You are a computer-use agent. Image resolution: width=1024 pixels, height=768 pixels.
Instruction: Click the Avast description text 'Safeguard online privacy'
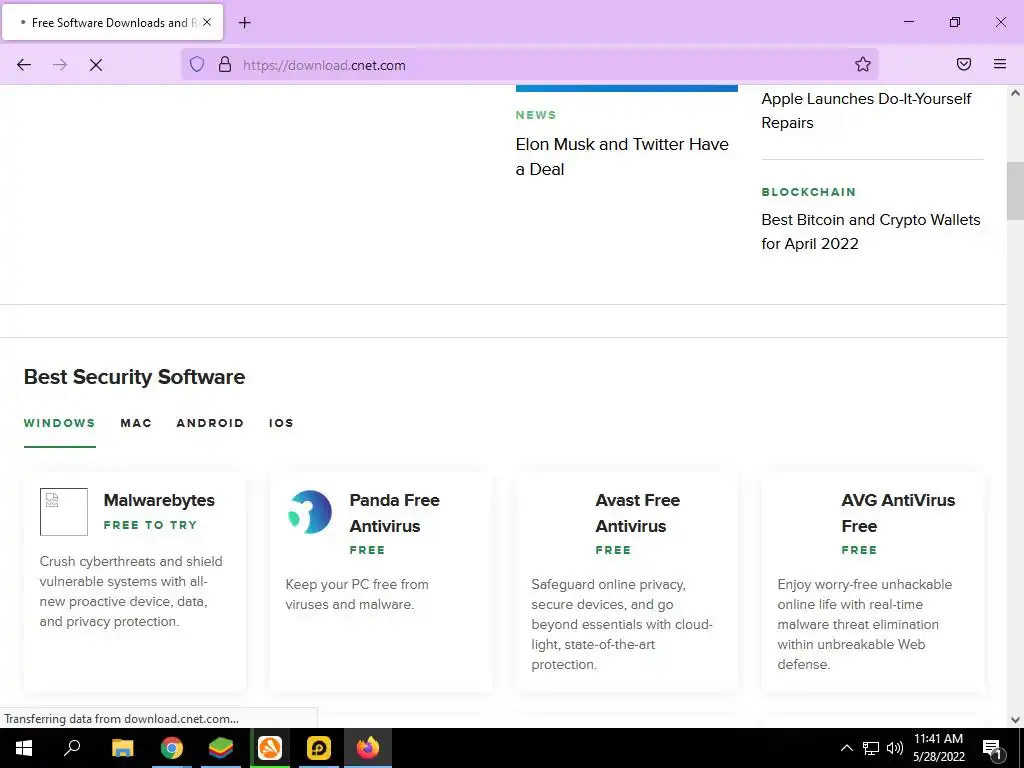tap(609, 584)
